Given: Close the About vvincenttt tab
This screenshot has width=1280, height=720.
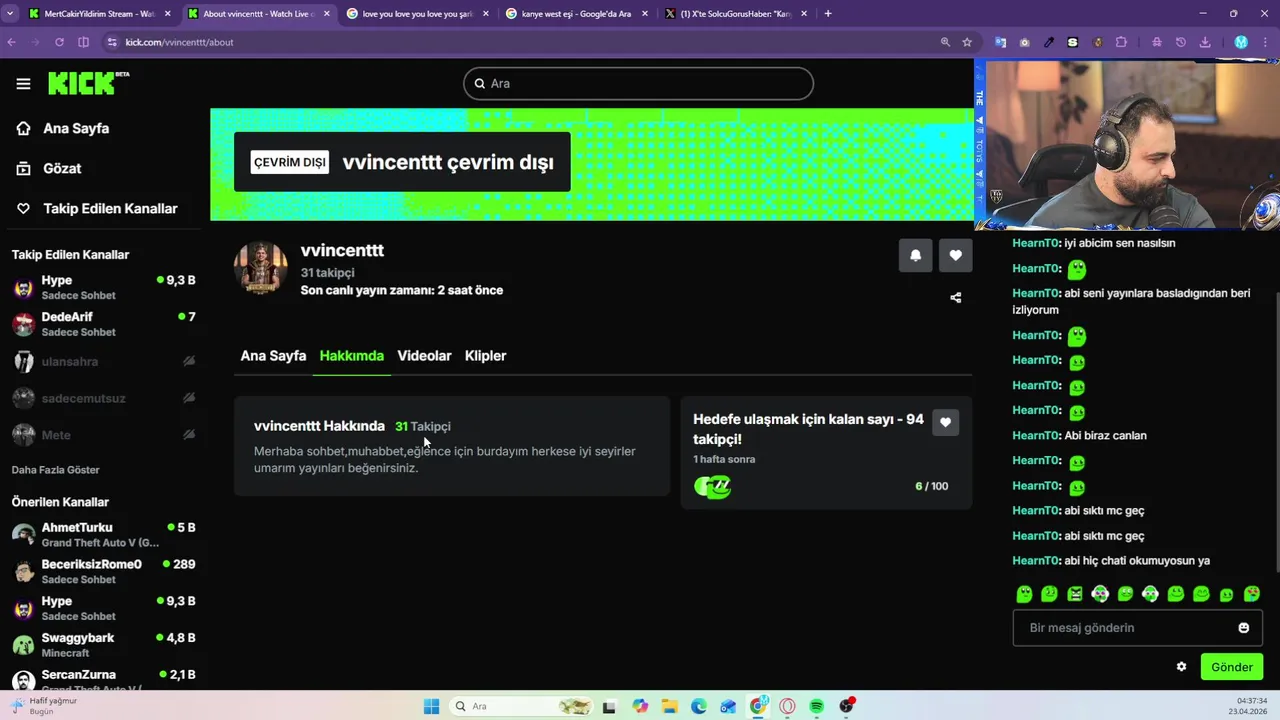Looking at the screenshot, I should click(x=326, y=14).
